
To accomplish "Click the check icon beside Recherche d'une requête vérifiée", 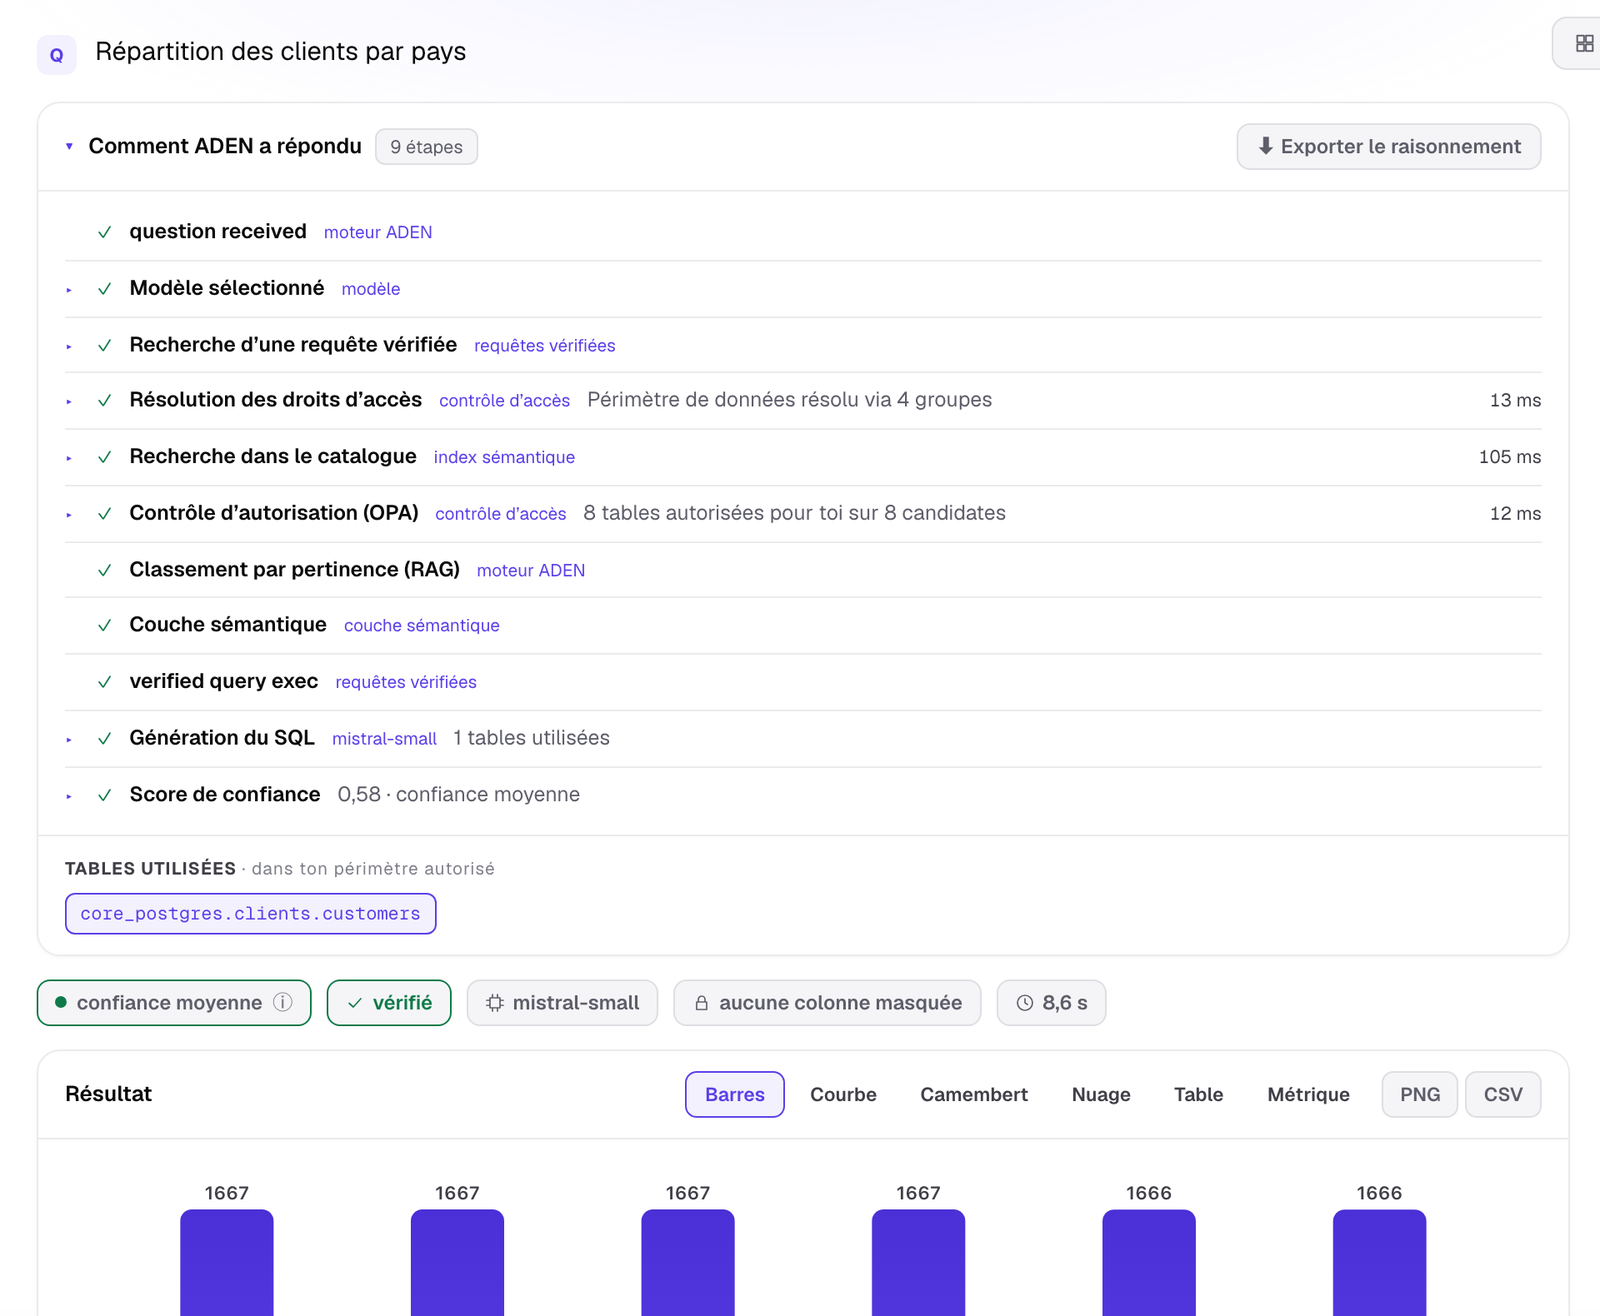I will 104,345.
